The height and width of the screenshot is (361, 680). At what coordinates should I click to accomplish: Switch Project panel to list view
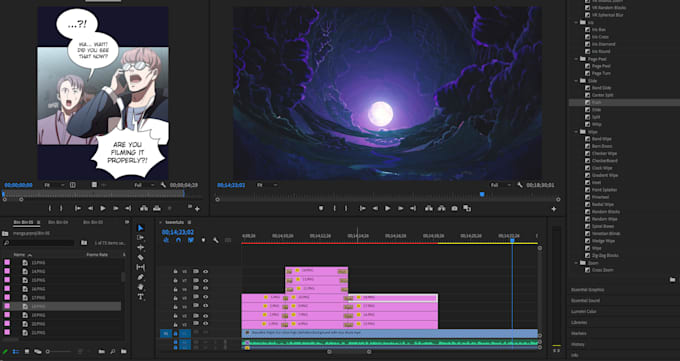click(x=16, y=351)
